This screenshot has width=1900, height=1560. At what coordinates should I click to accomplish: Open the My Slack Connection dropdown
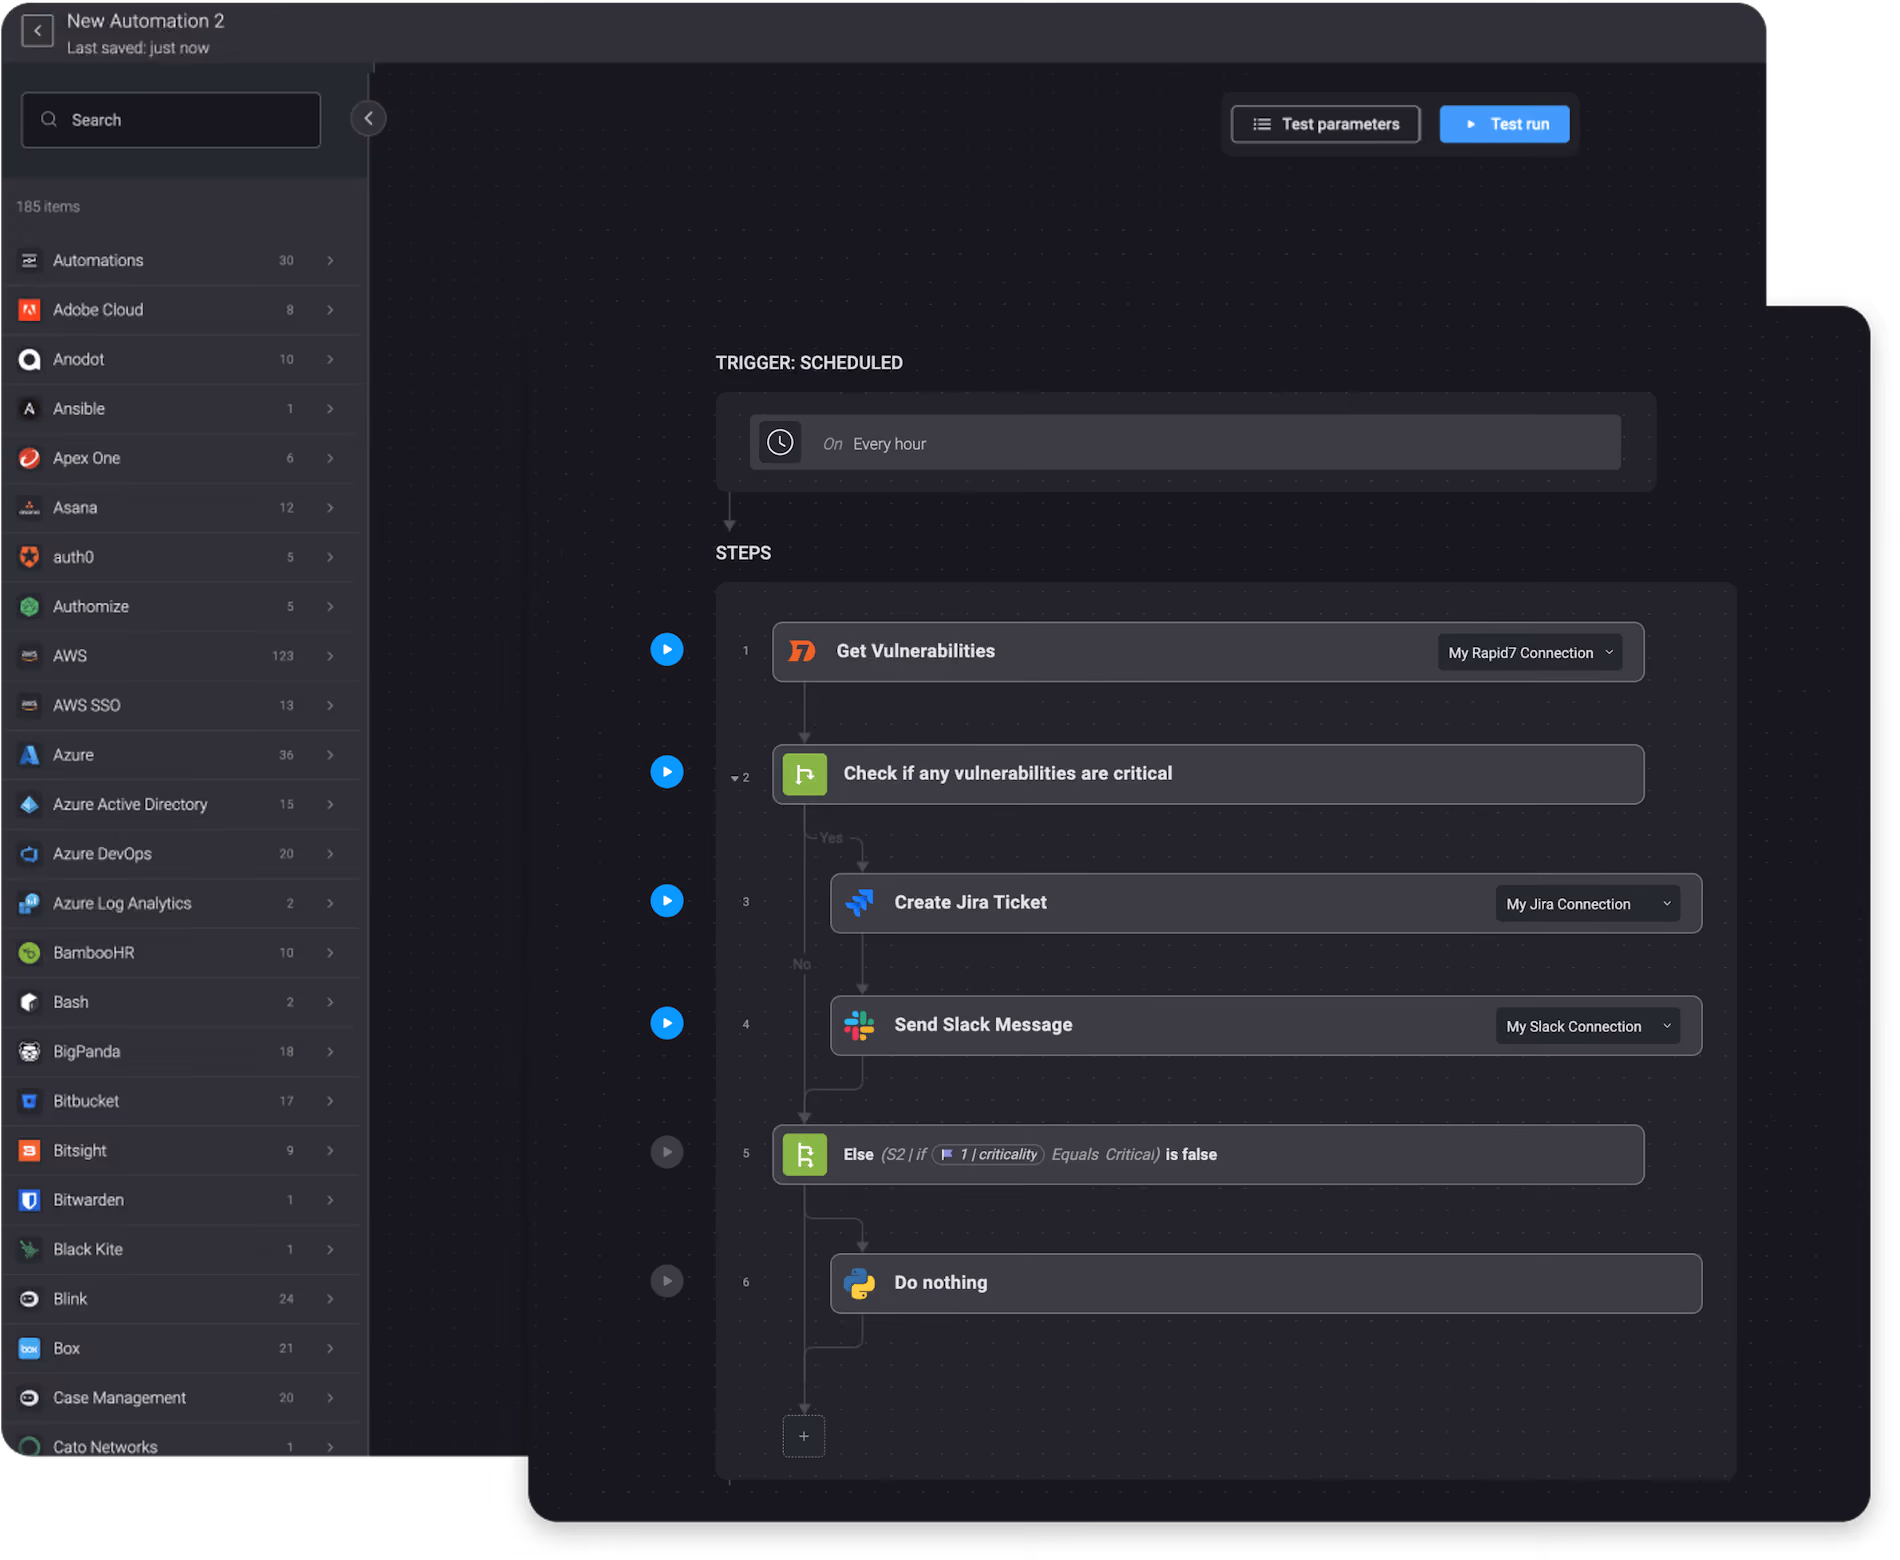tap(1588, 1026)
